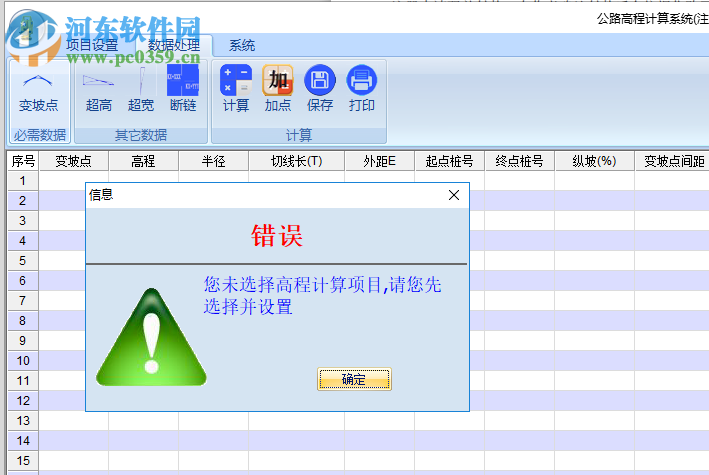Image resolution: width=709 pixels, height=475 pixels.
Task: Click the 半径 cell in row 15
Action: coord(213,461)
